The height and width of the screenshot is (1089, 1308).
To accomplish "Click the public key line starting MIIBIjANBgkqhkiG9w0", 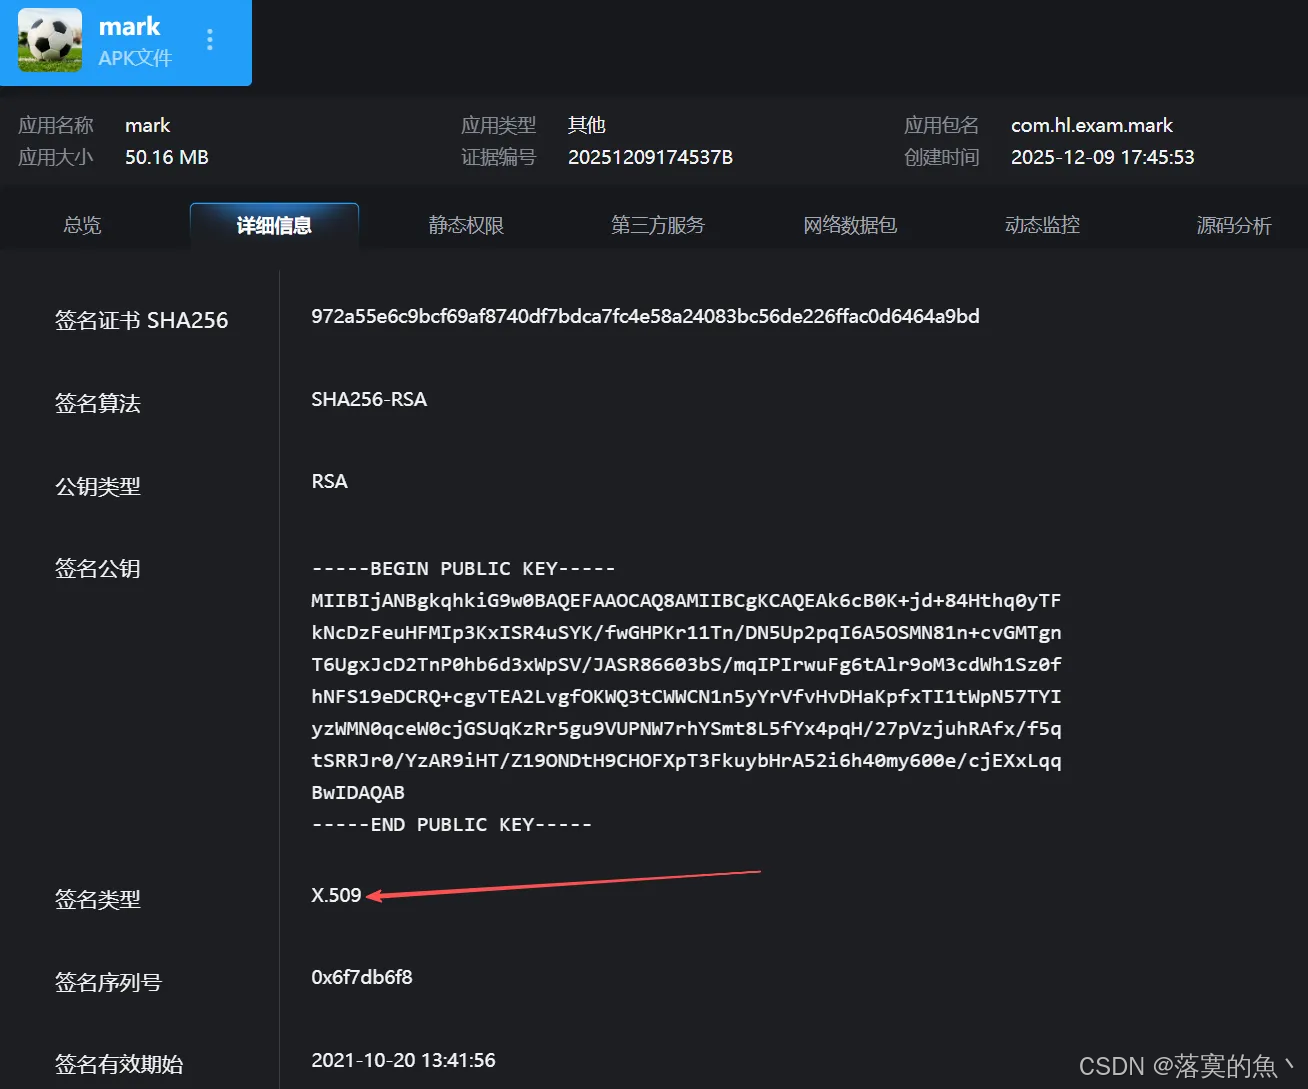I will [686, 600].
